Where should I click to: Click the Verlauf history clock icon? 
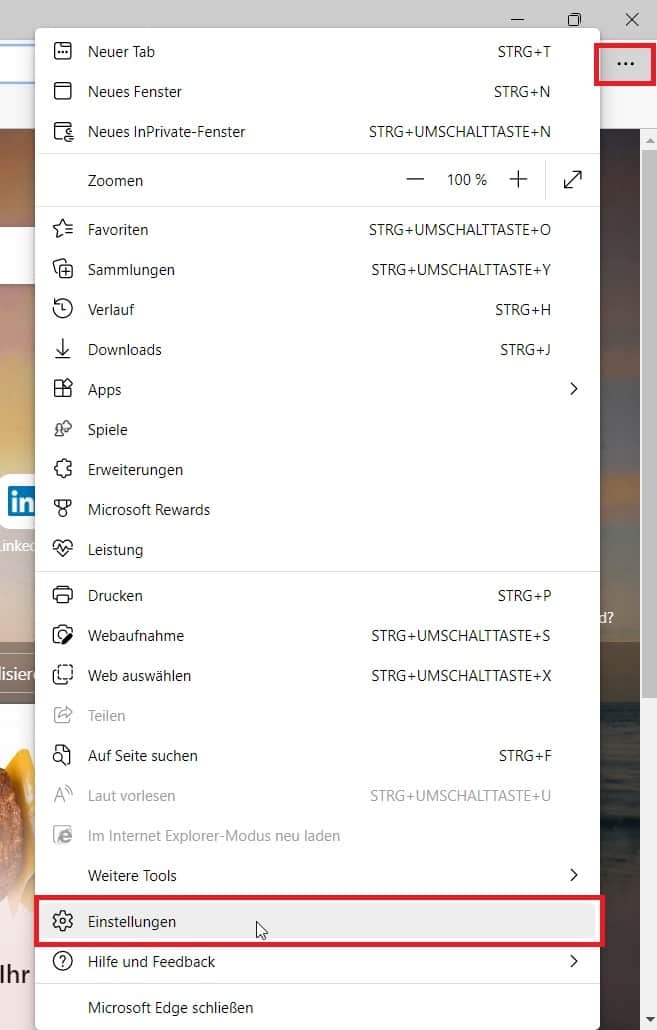tap(63, 309)
